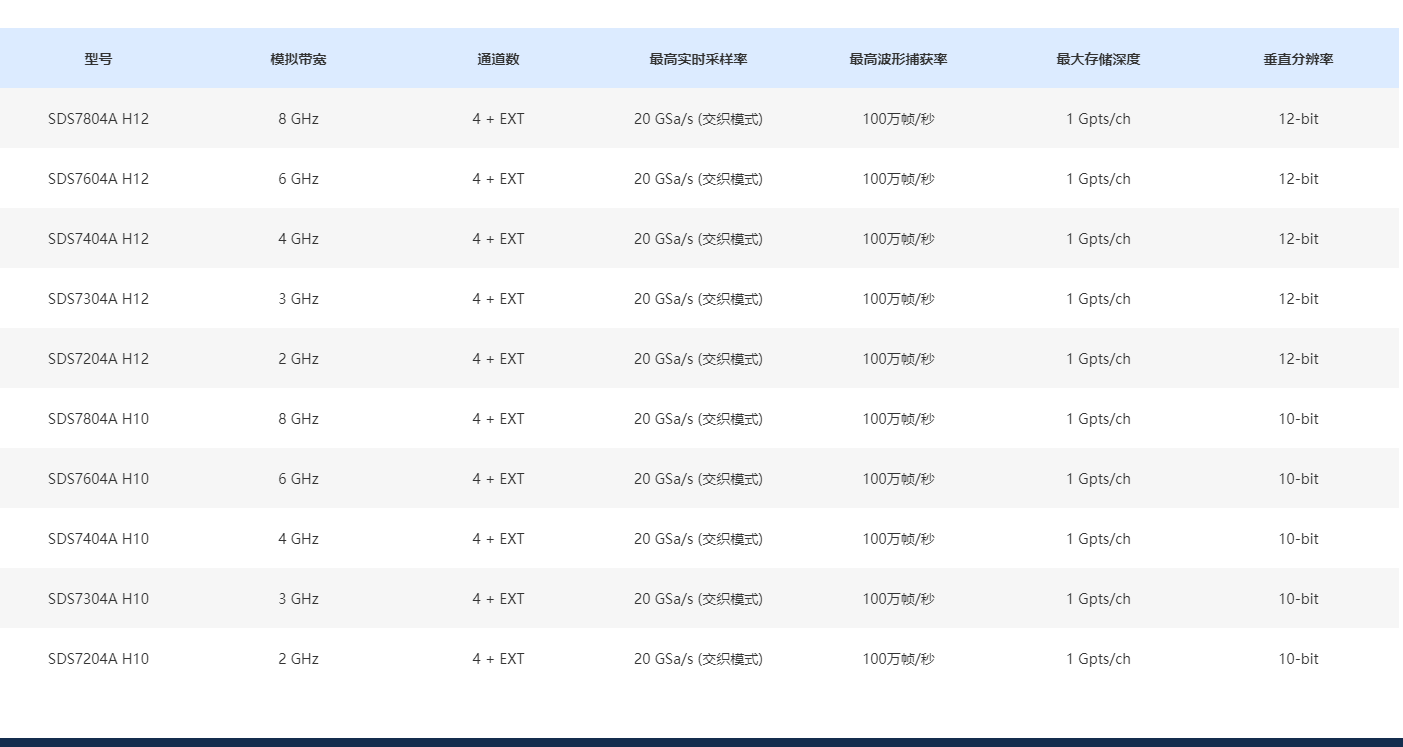The width and height of the screenshot is (1403, 747).
Task: Click the 最高实时采样率 column header
Action: tap(698, 59)
